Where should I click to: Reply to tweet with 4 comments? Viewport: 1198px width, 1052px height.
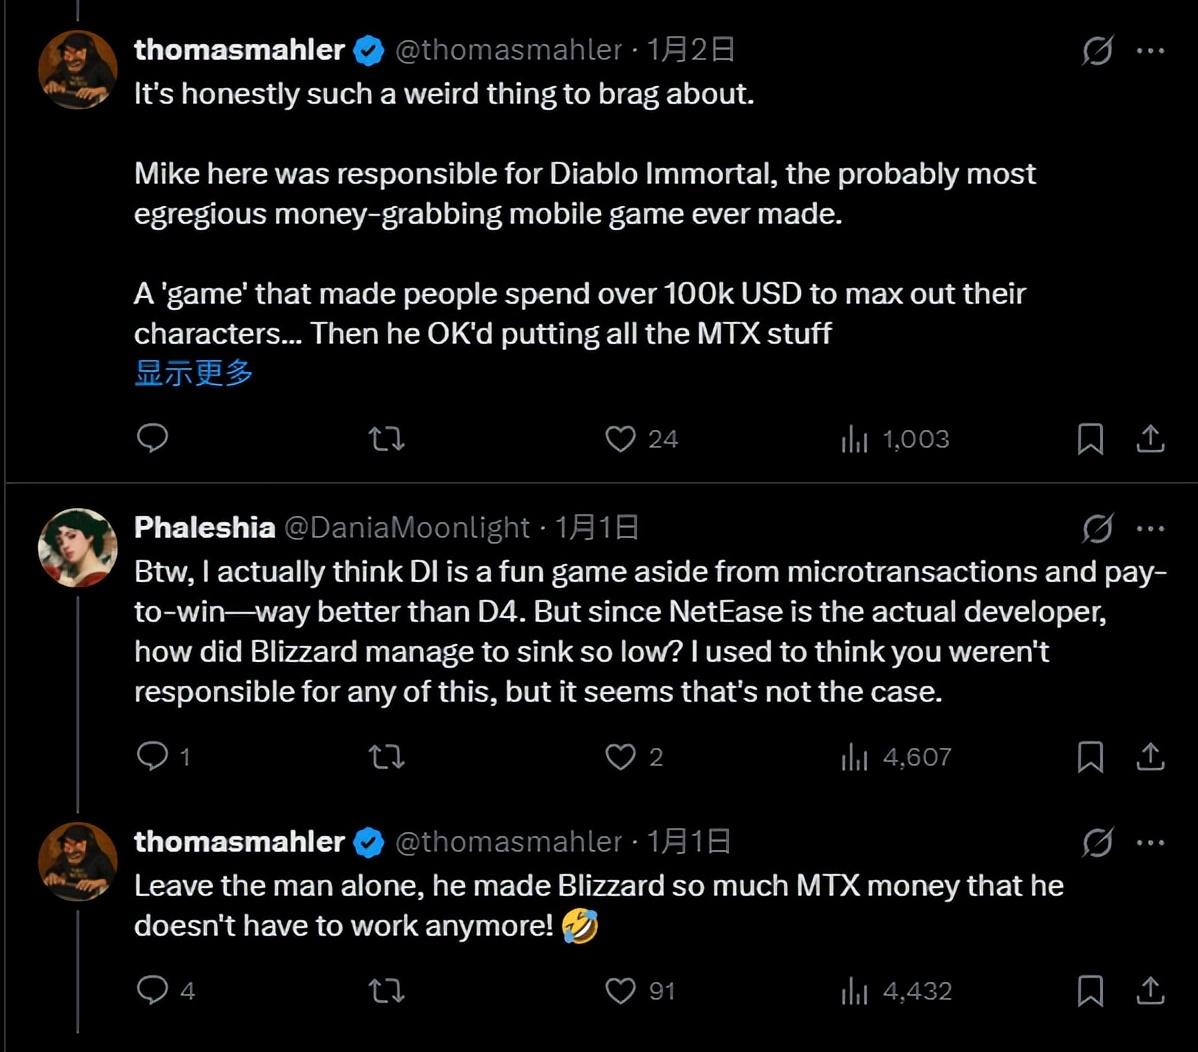(x=152, y=991)
